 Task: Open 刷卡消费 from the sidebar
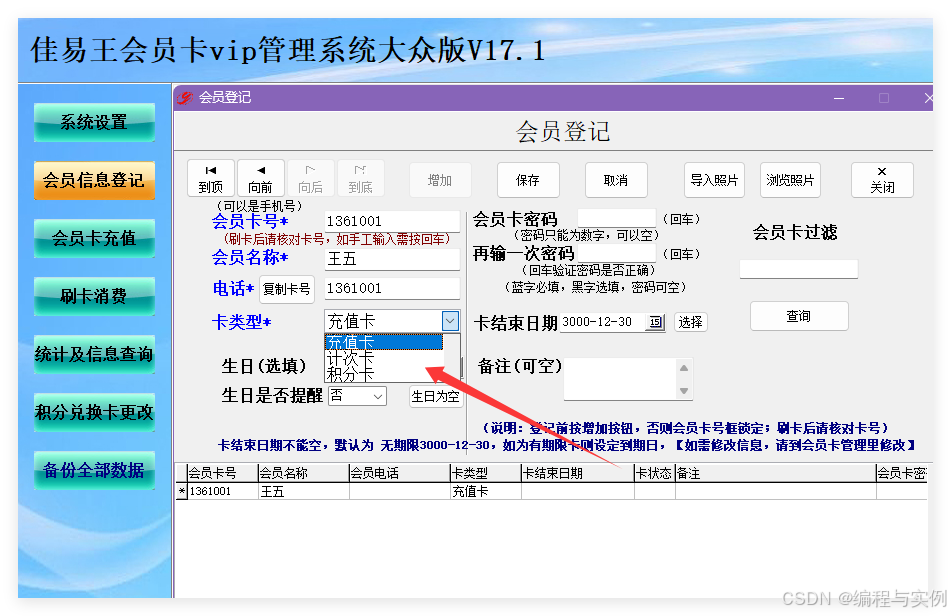pyautogui.click(x=94, y=296)
